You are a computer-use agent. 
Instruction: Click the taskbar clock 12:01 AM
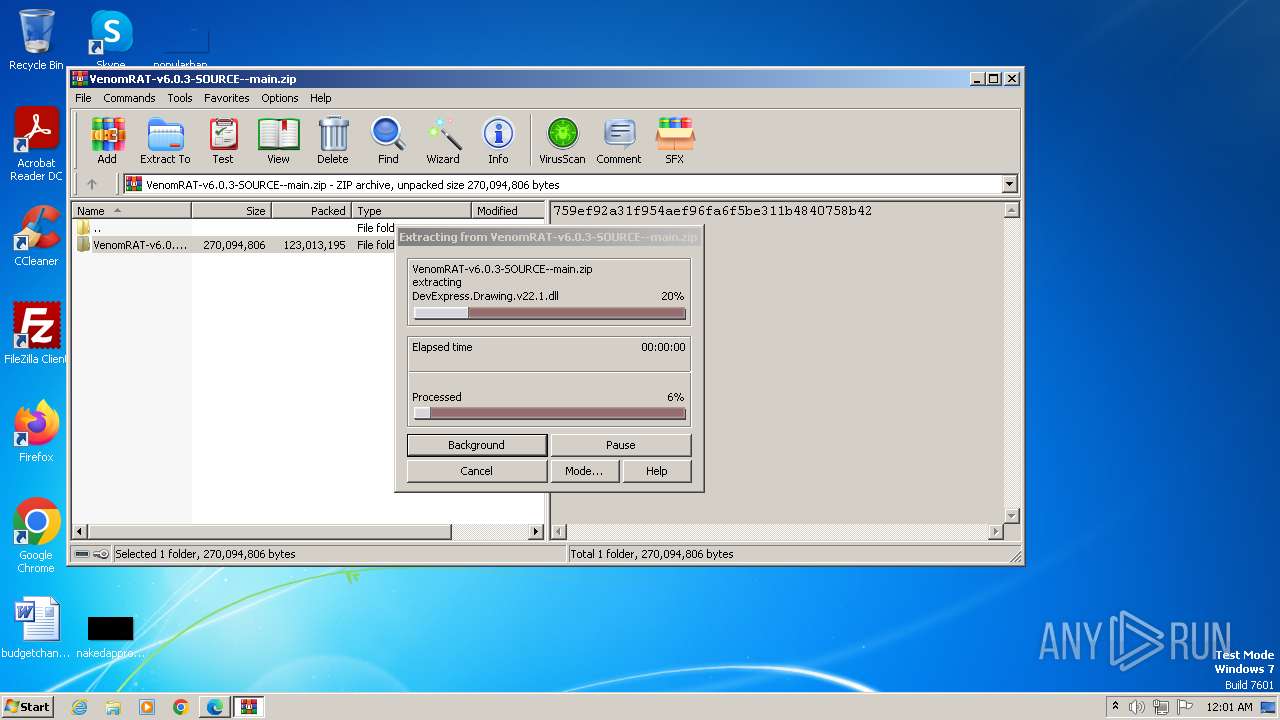coord(1229,707)
